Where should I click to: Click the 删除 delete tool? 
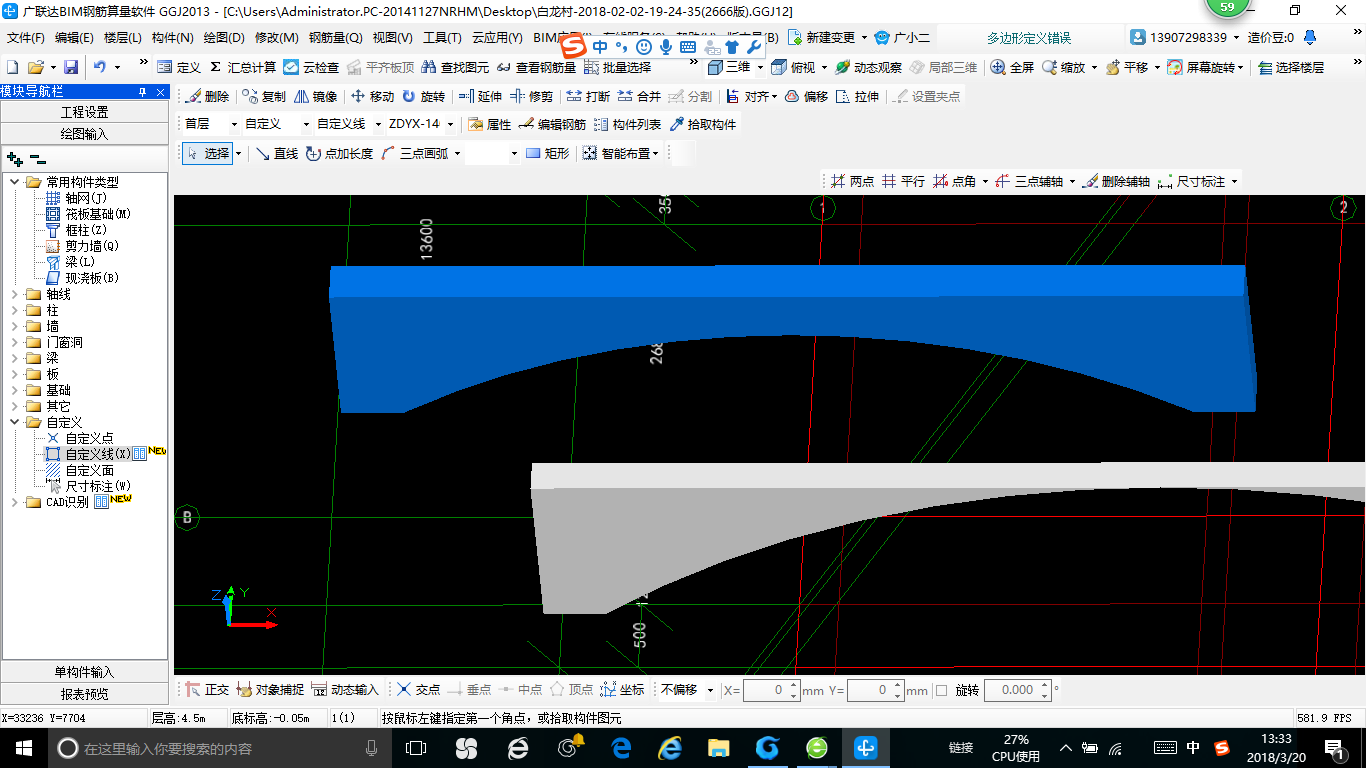[207, 96]
